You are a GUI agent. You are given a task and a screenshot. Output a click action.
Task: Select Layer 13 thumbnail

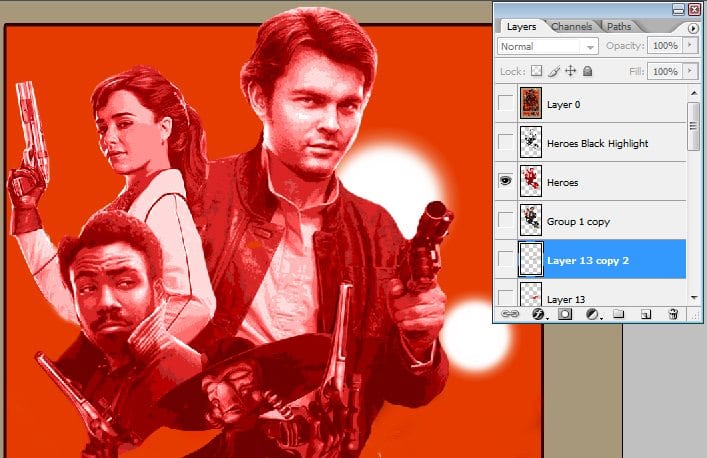coord(531,294)
